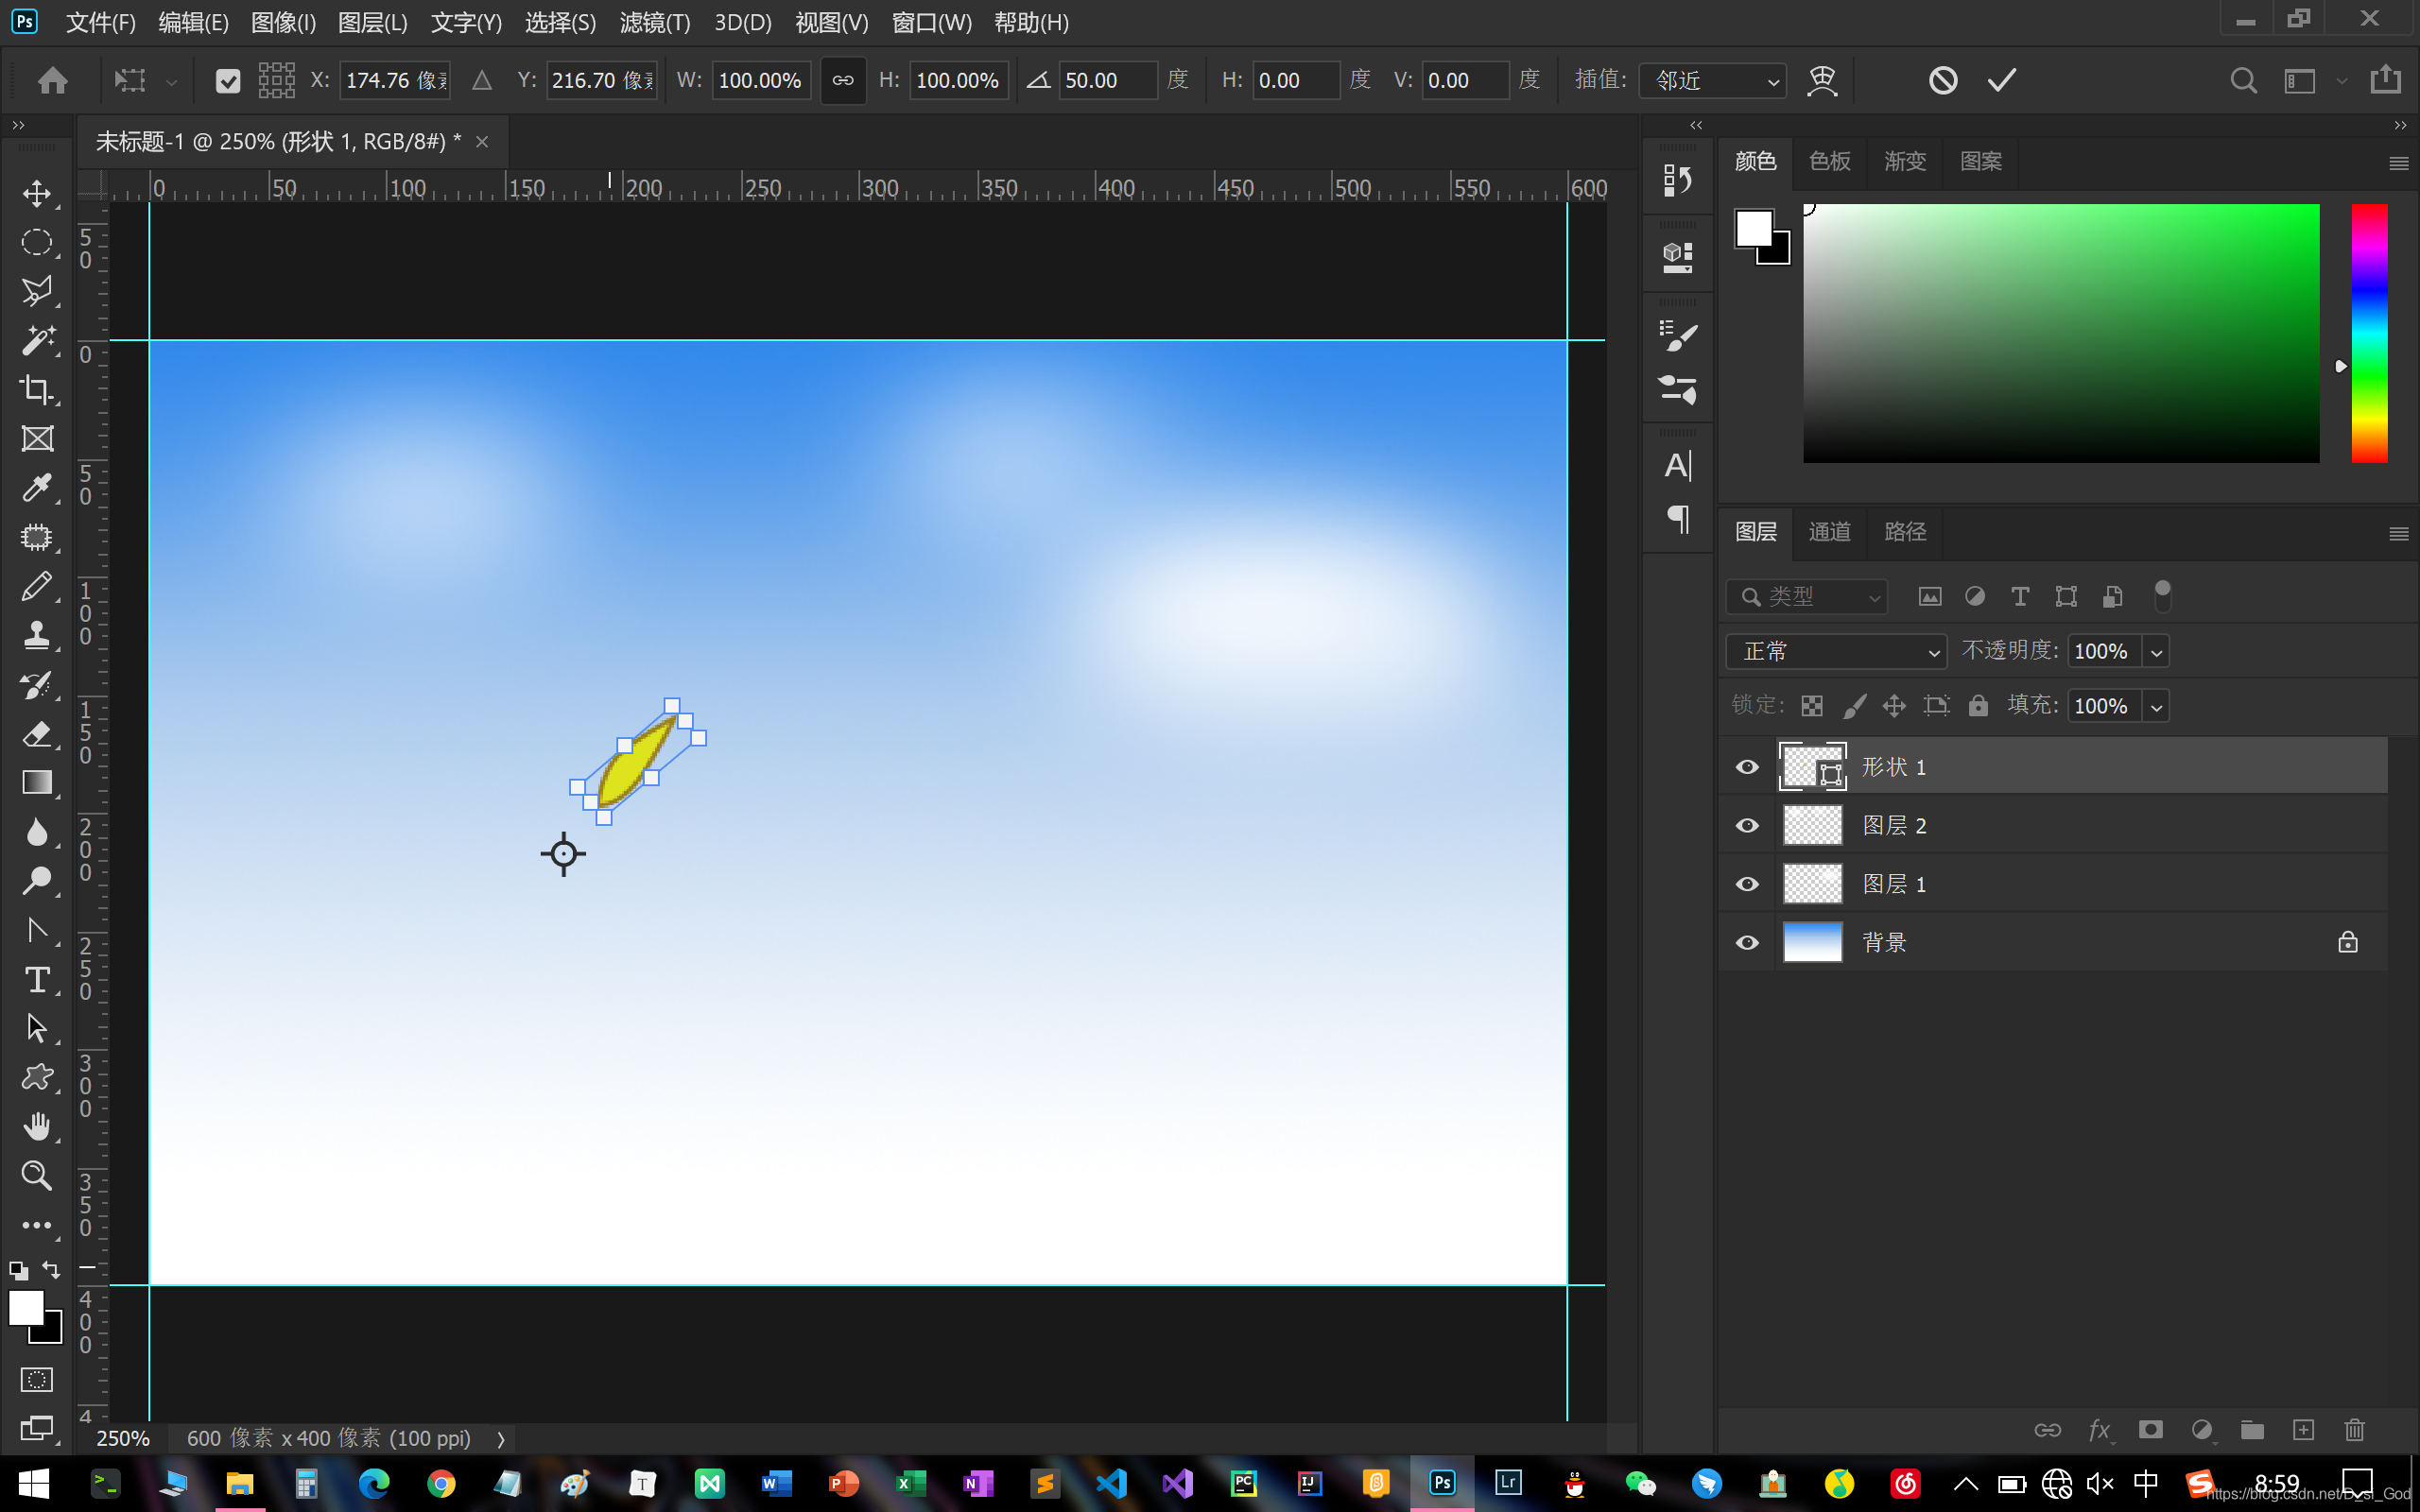The width and height of the screenshot is (2420, 1512).
Task: Expand the 填充 fill dropdown arrow
Action: coord(2156,706)
